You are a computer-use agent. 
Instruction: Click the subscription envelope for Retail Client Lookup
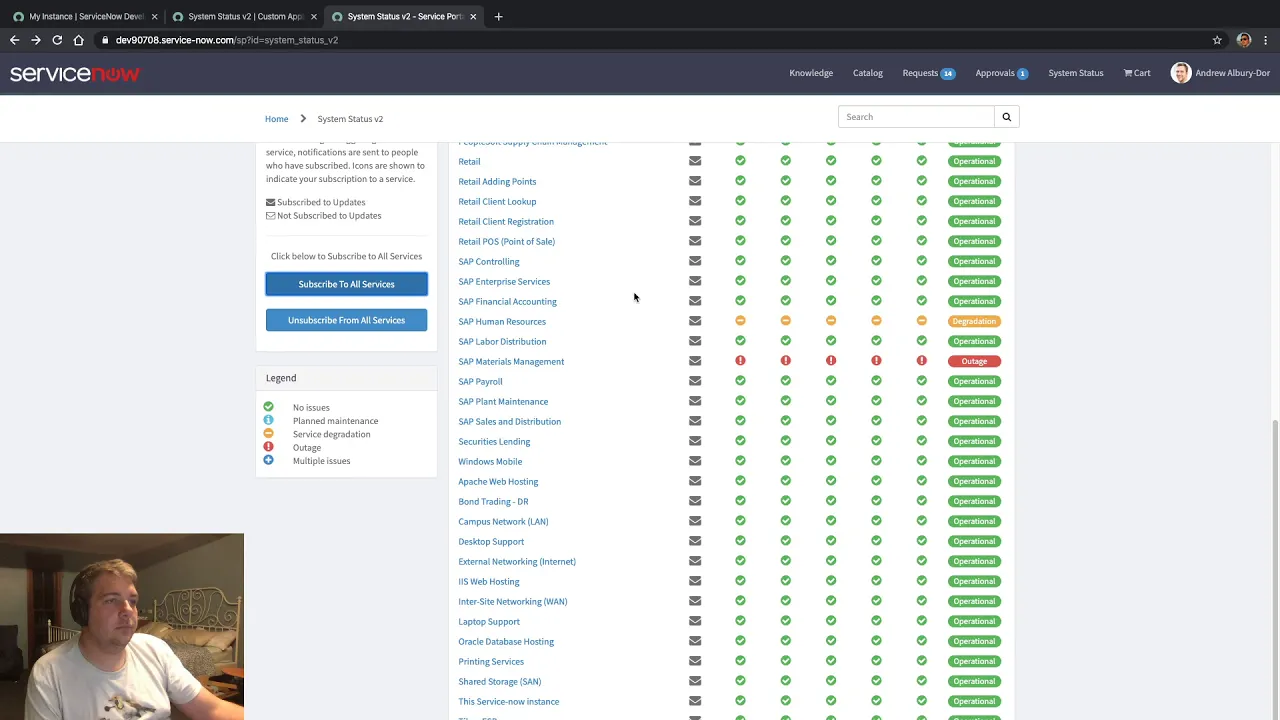[x=695, y=201]
